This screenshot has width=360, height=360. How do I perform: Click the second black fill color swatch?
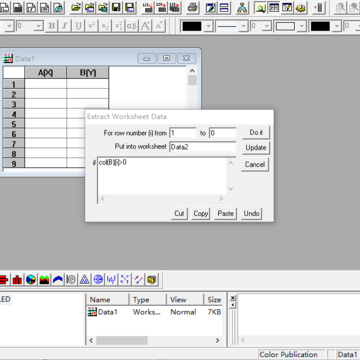320,26
